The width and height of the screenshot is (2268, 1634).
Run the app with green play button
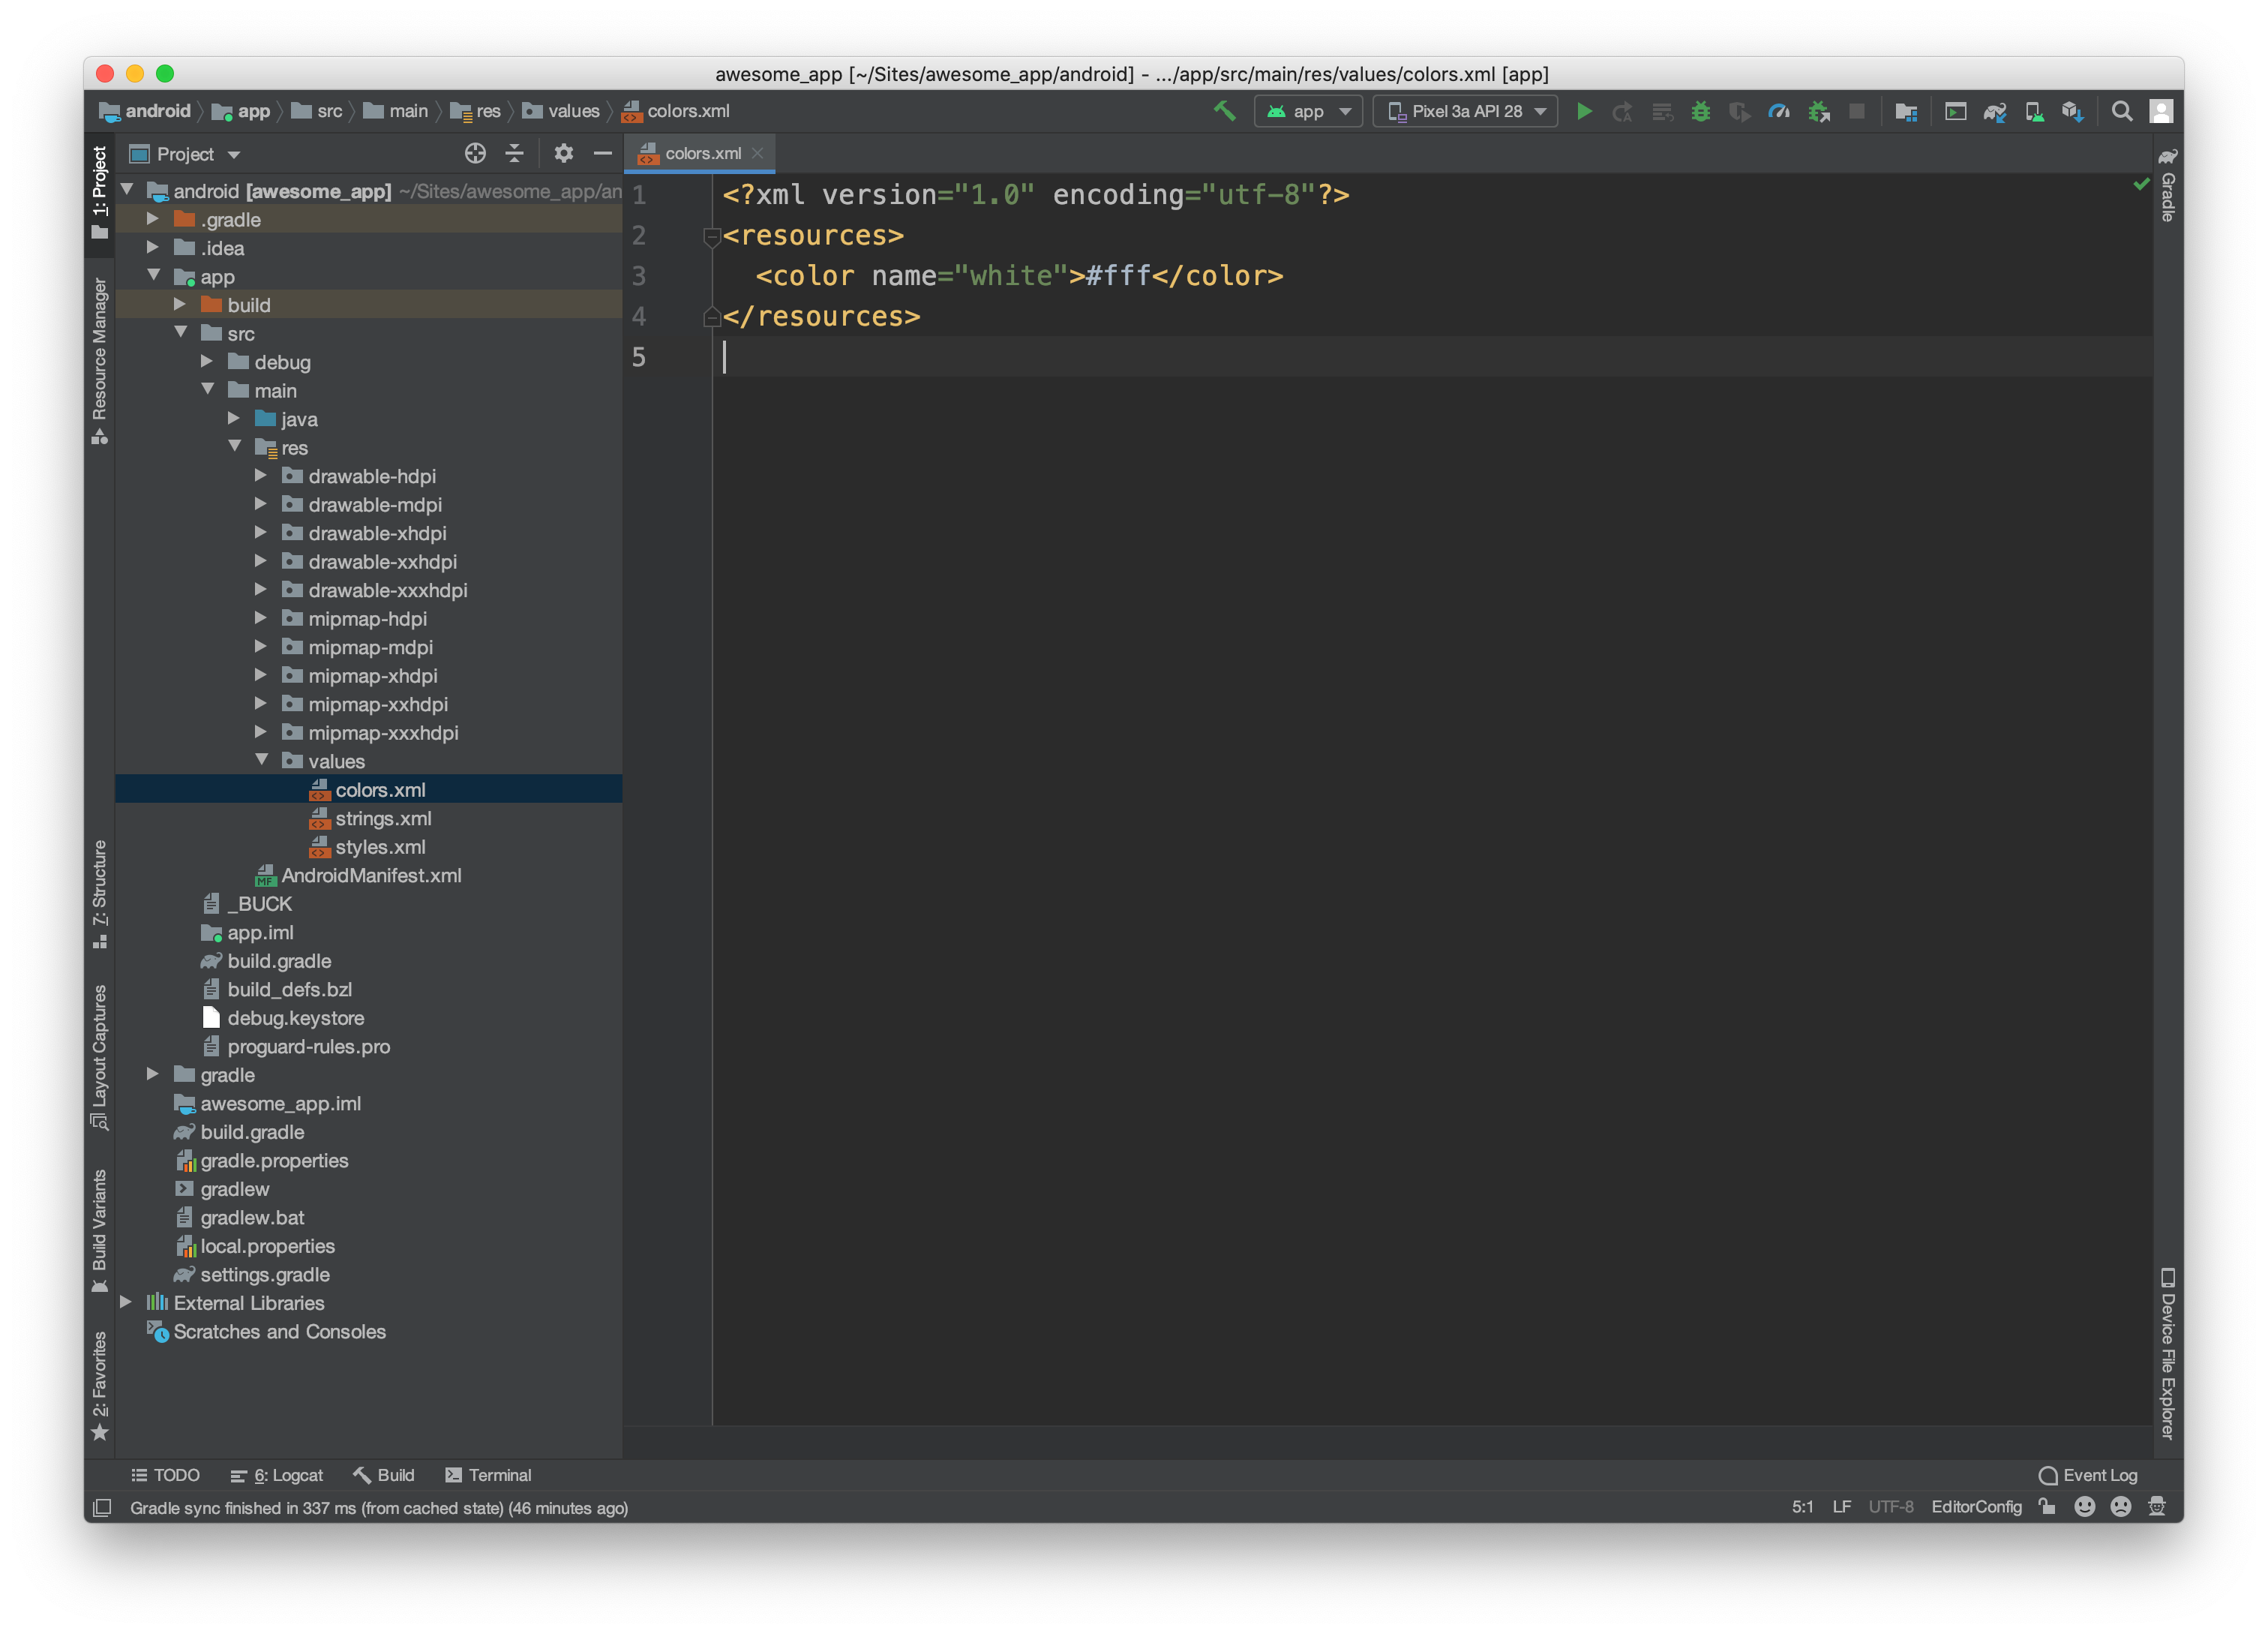(x=1584, y=111)
